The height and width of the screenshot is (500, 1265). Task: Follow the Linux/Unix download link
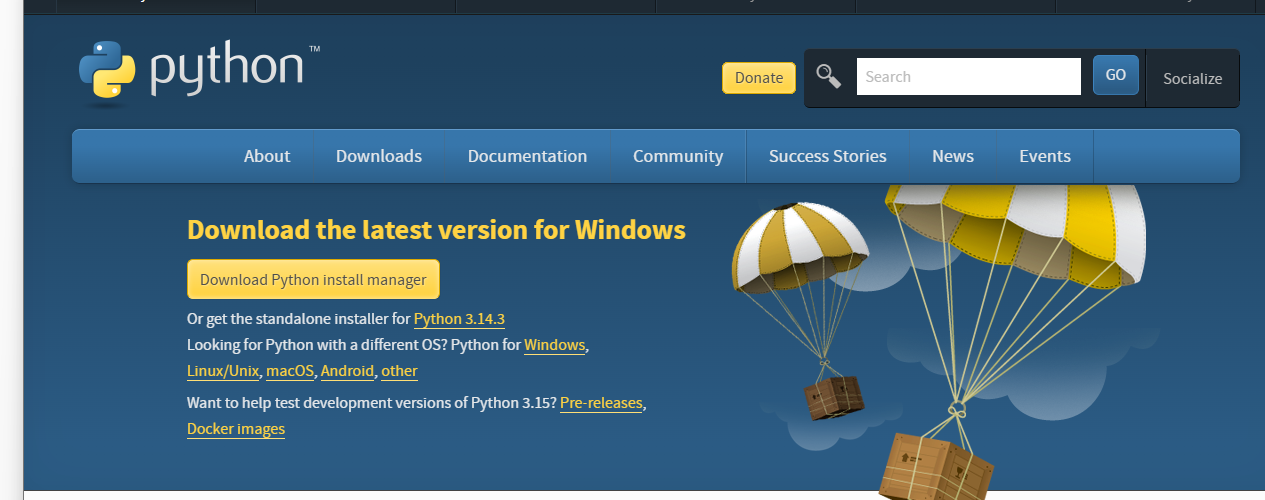pyautogui.click(x=223, y=371)
